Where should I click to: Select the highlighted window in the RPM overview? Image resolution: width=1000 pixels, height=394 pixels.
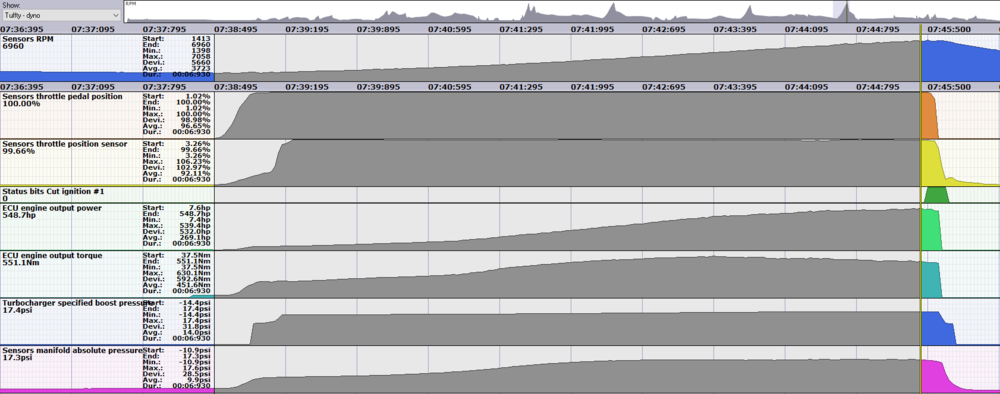[x=841, y=12]
